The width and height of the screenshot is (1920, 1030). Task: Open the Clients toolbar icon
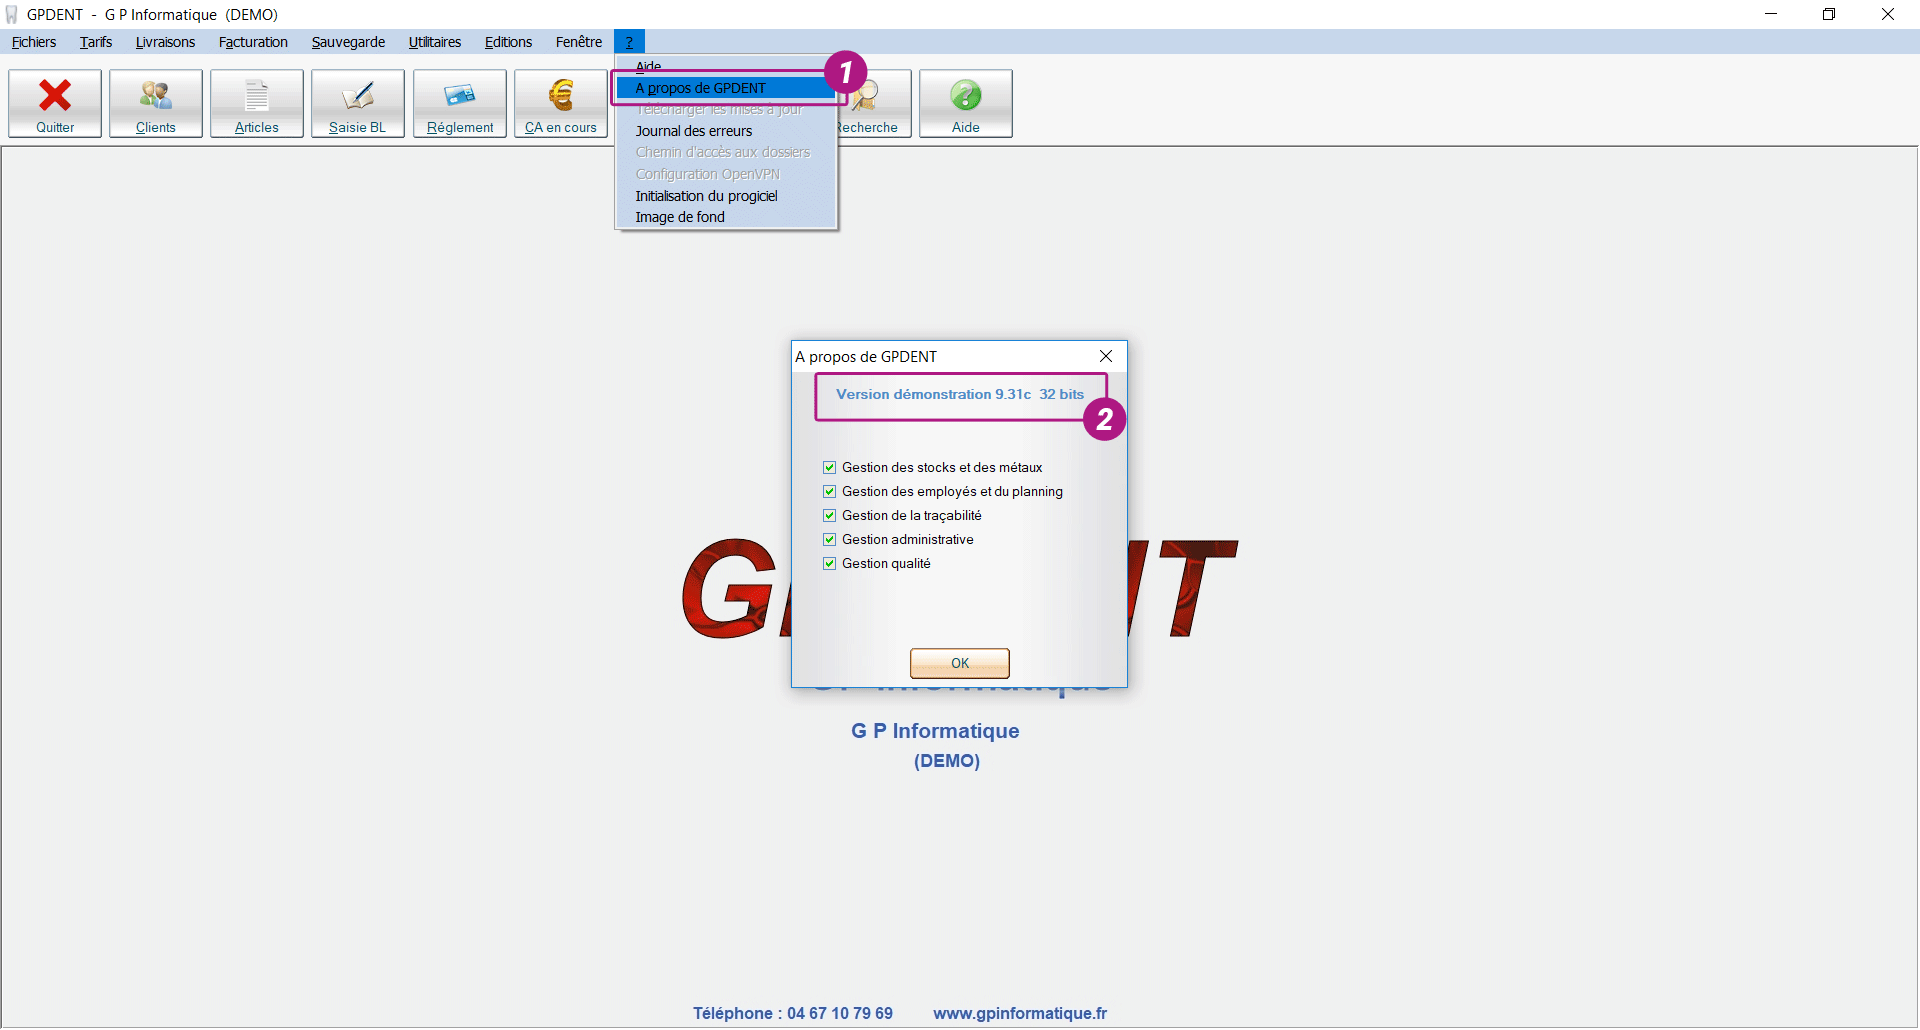[156, 103]
